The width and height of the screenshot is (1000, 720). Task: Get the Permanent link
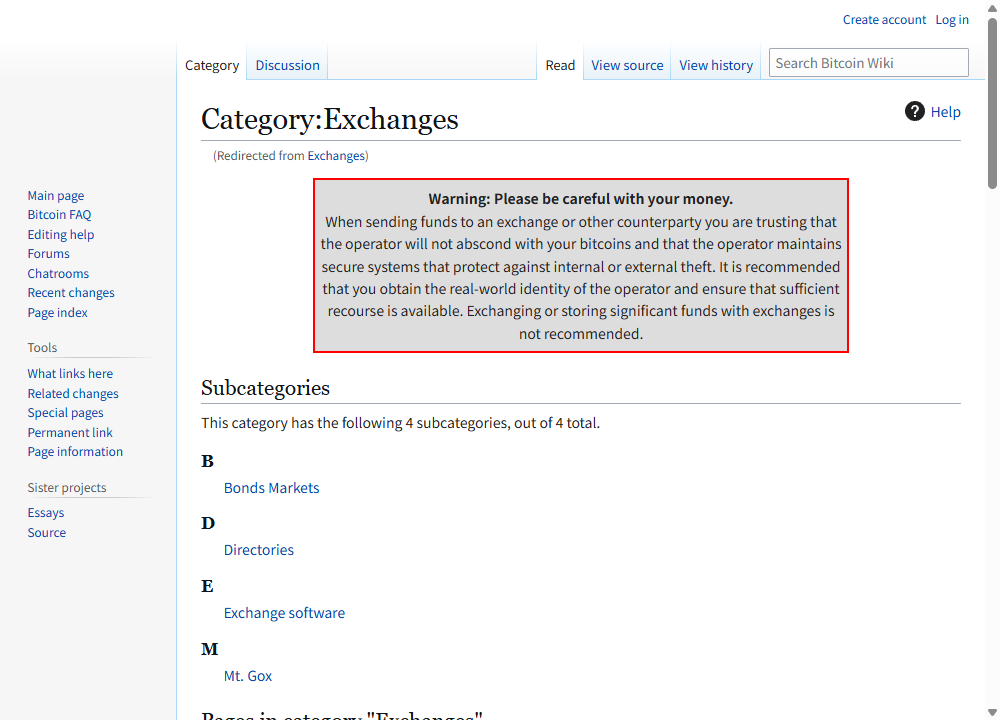[x=70, y=432]
